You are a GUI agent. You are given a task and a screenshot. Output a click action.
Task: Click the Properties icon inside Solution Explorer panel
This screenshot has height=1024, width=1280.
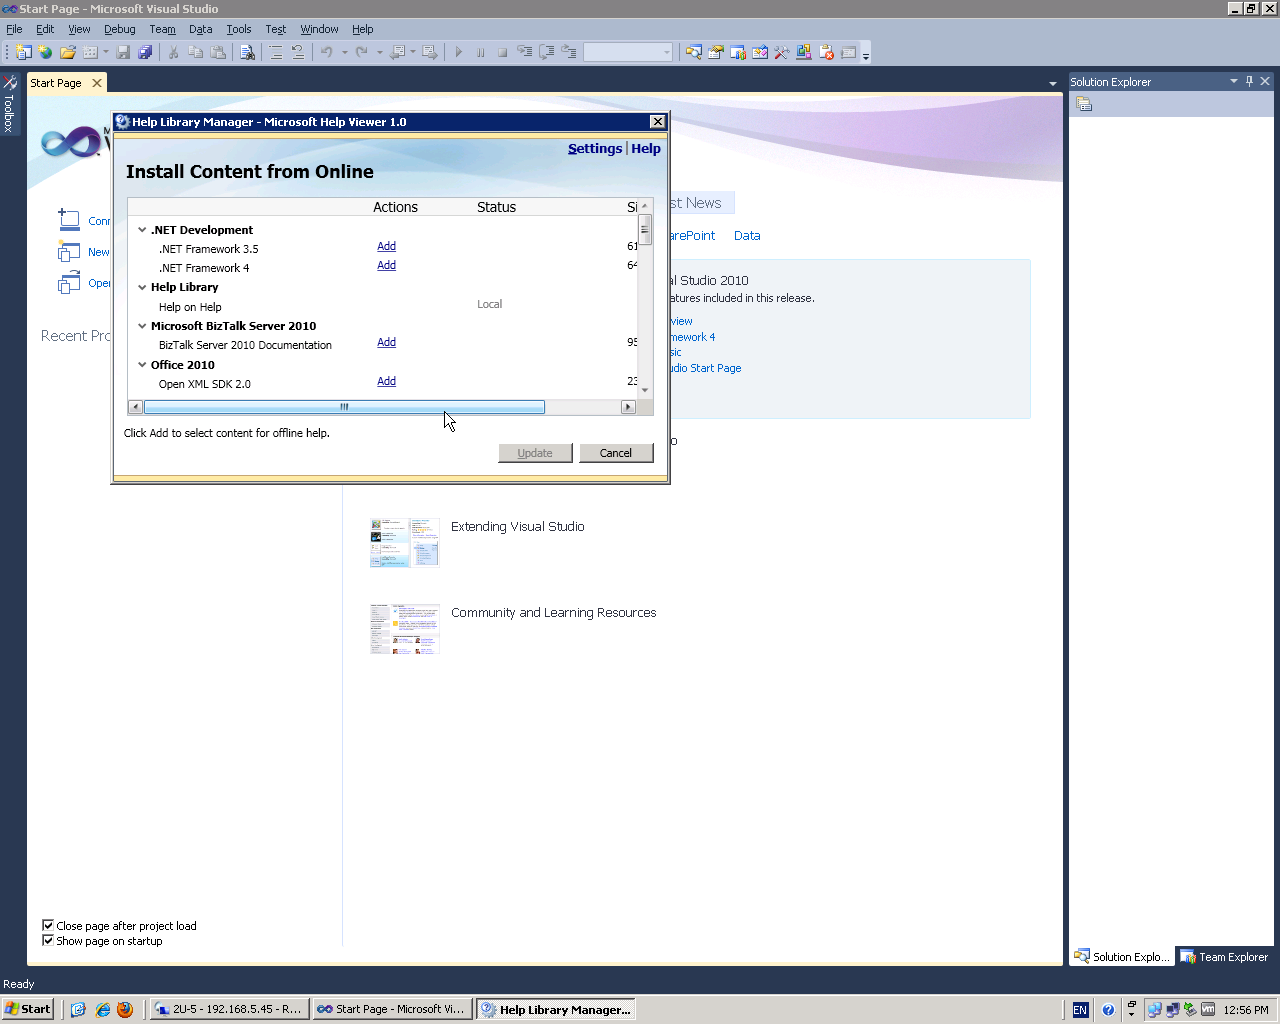pyautogui.click(x=1084, y=104)
